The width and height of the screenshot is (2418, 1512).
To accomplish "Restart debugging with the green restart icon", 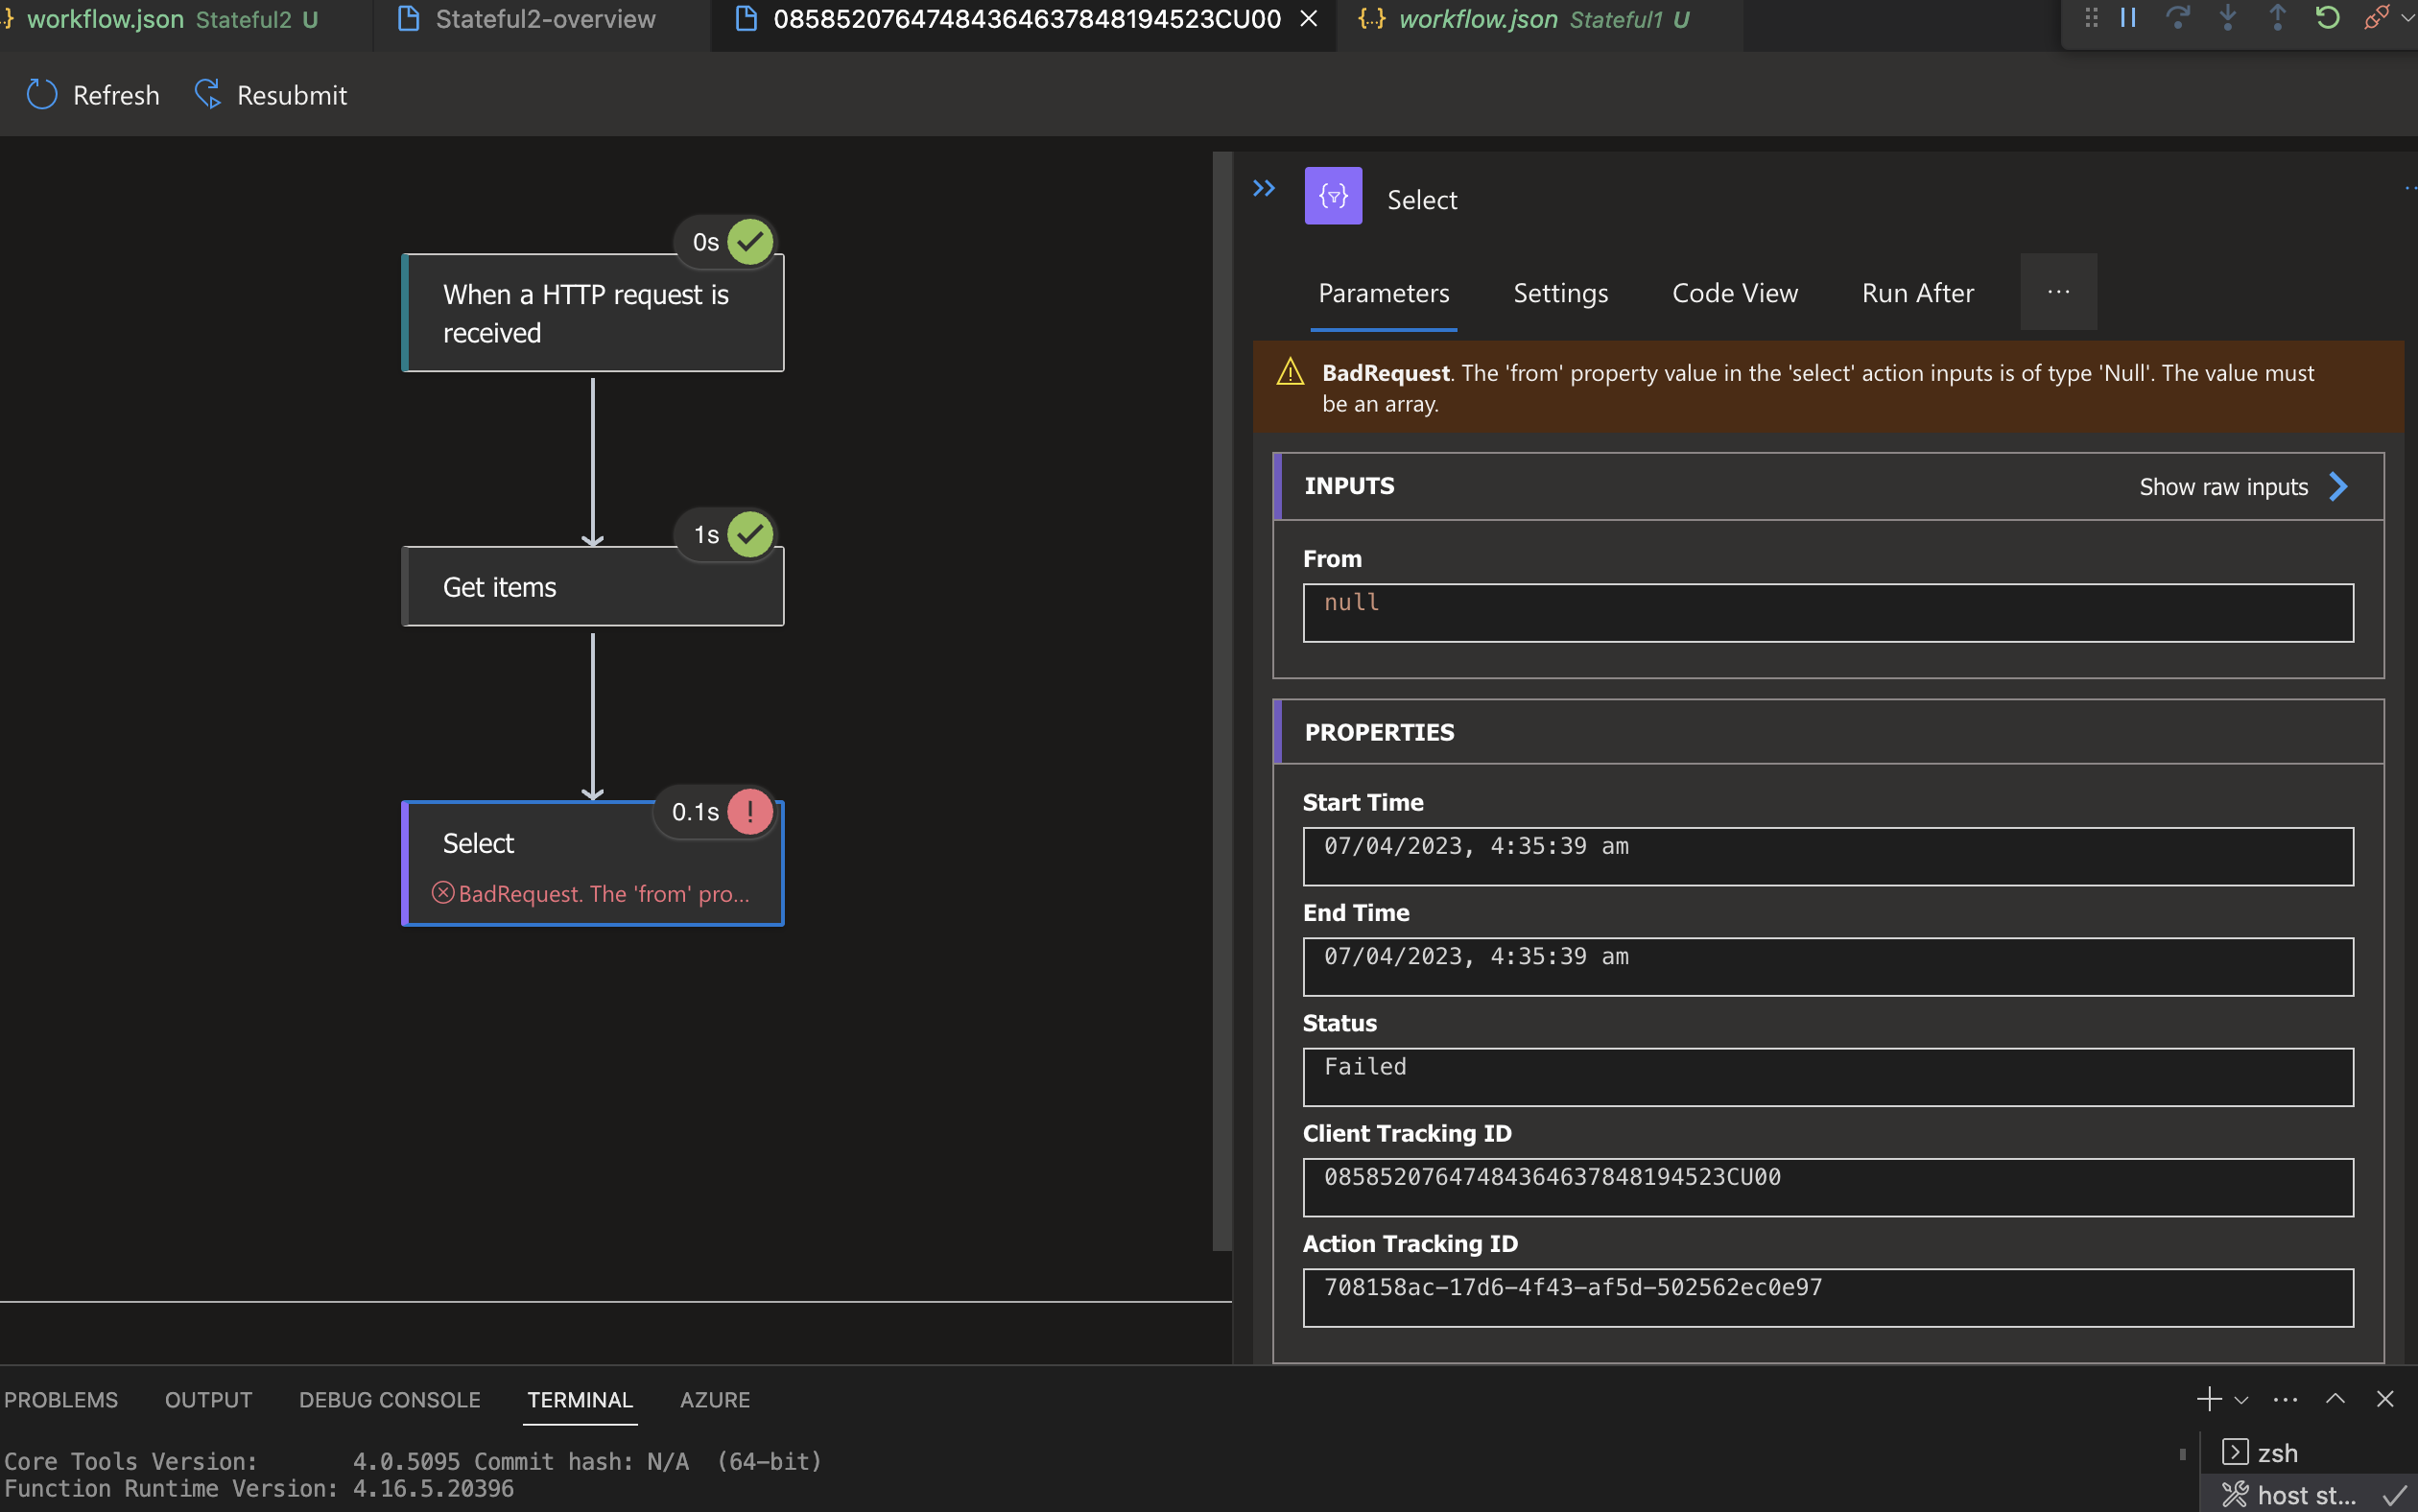I will pos(2327,18).
